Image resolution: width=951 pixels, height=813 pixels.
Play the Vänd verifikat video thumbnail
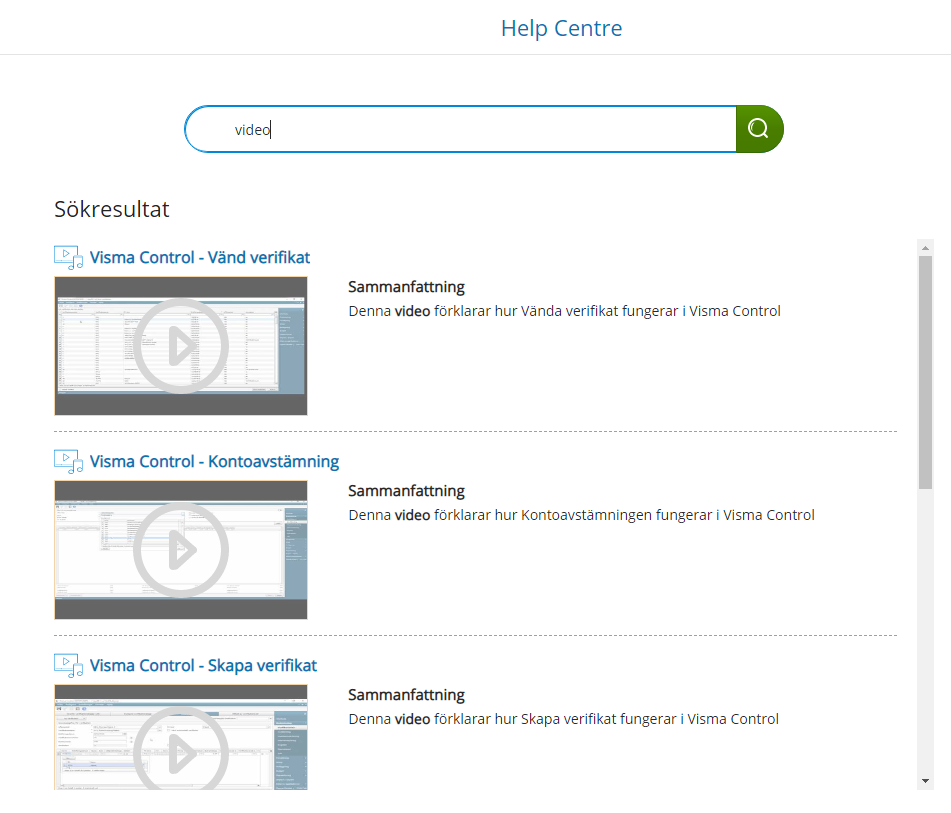coord(181,346)
